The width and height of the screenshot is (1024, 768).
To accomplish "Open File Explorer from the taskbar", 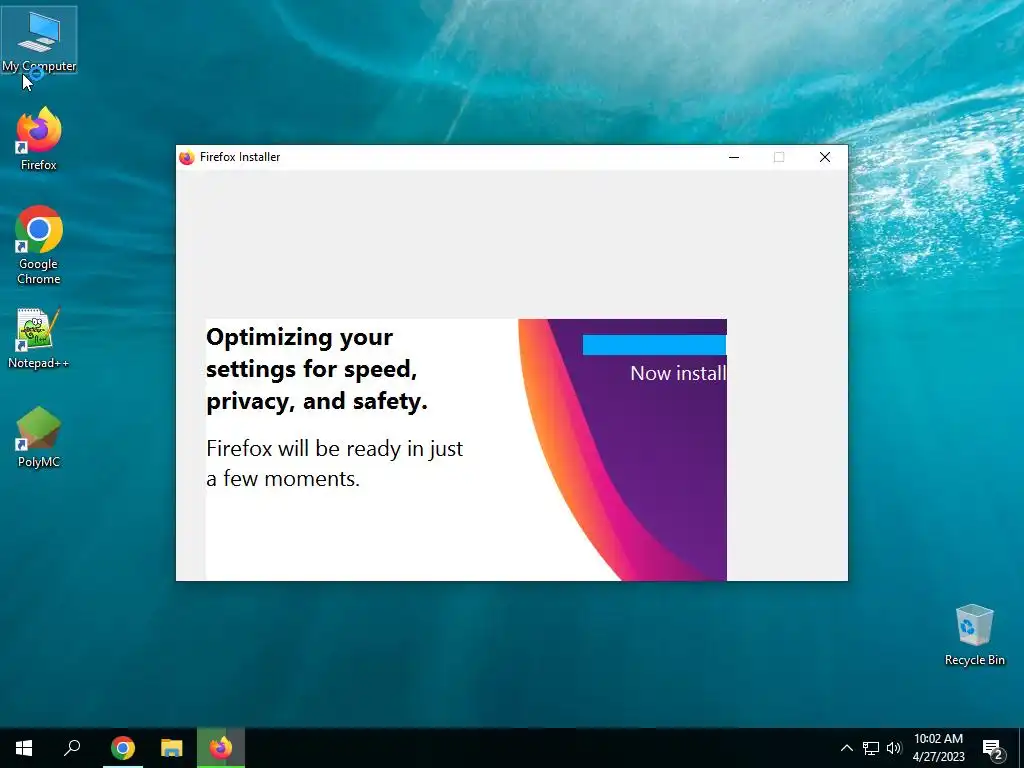I will [172, 748].
